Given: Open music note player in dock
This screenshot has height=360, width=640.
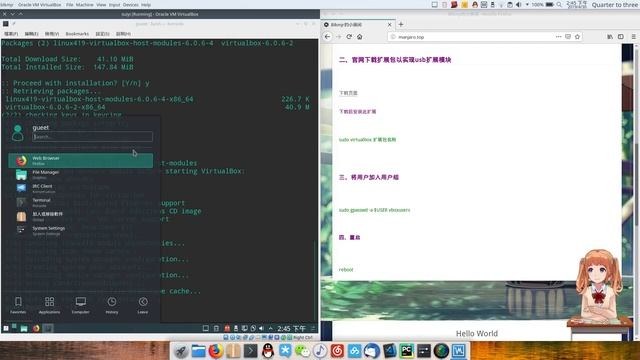Looking at the screenshot, I should tap(320, 351).
